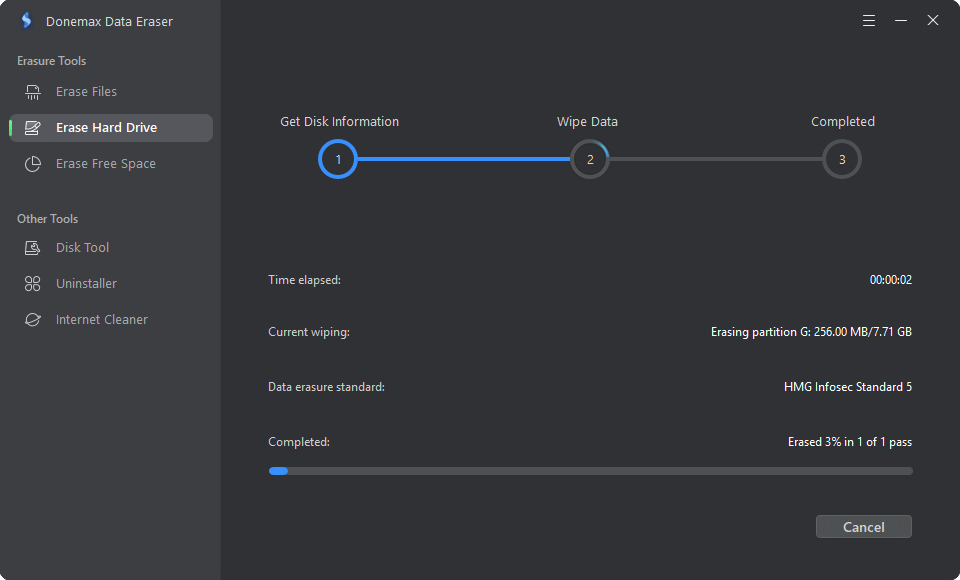Screen dimensions: 960x580
Task: Click the Uninstaller four-circles icon
Action: (x=32, y=284)
